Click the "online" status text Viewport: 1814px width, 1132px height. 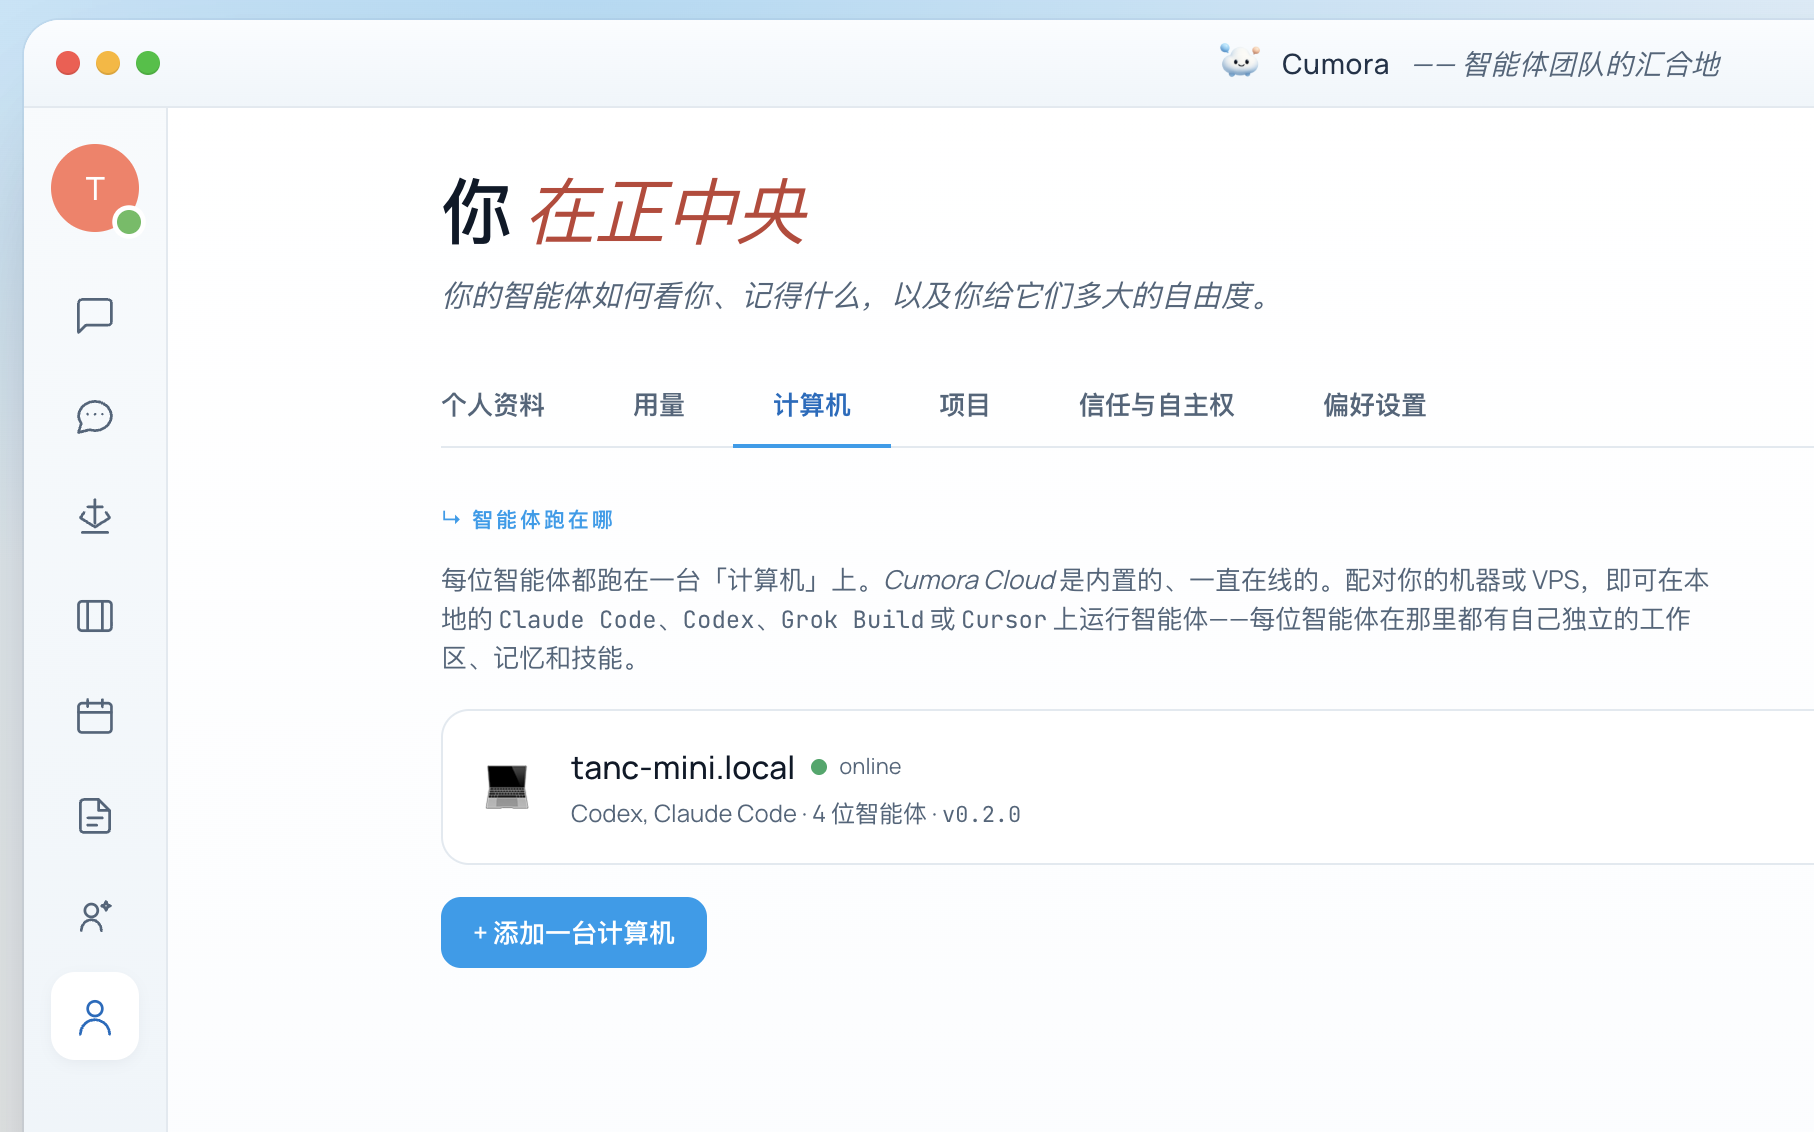(x=870, y=767)
